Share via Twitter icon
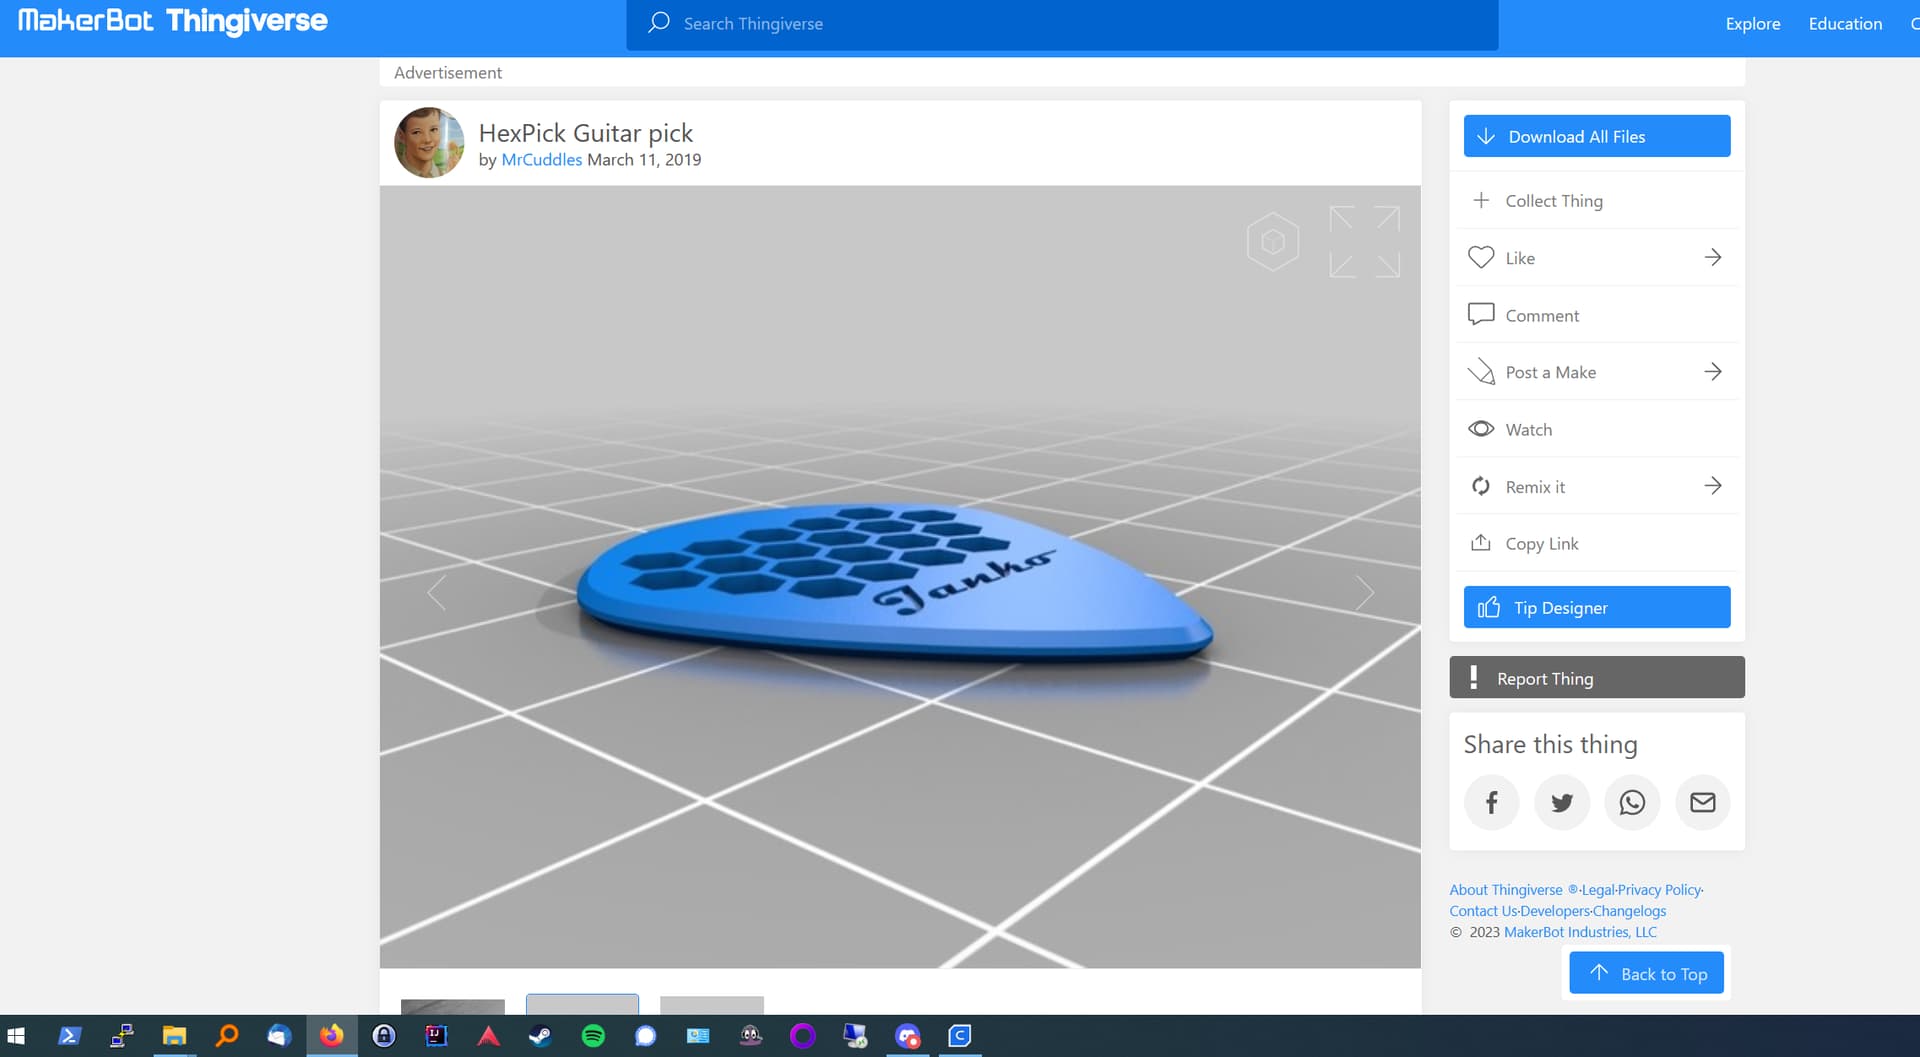 click(x=1561, y=802)
